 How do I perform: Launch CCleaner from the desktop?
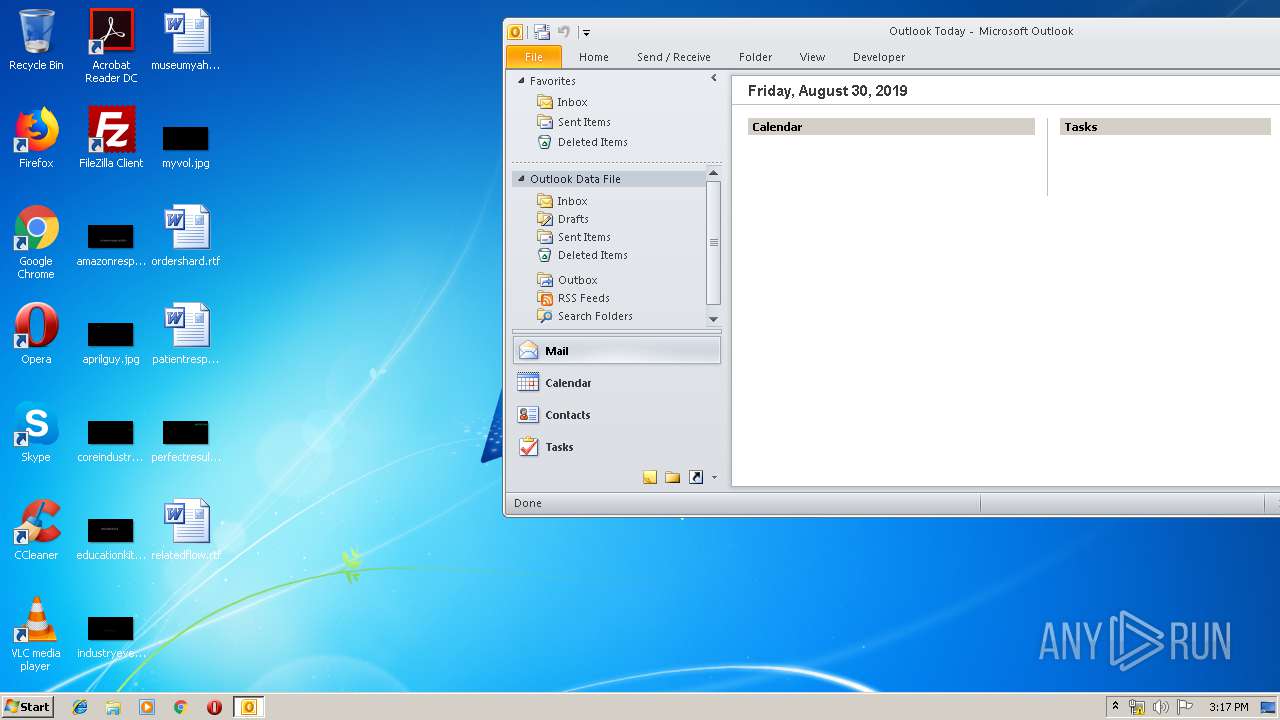[36, 529]
